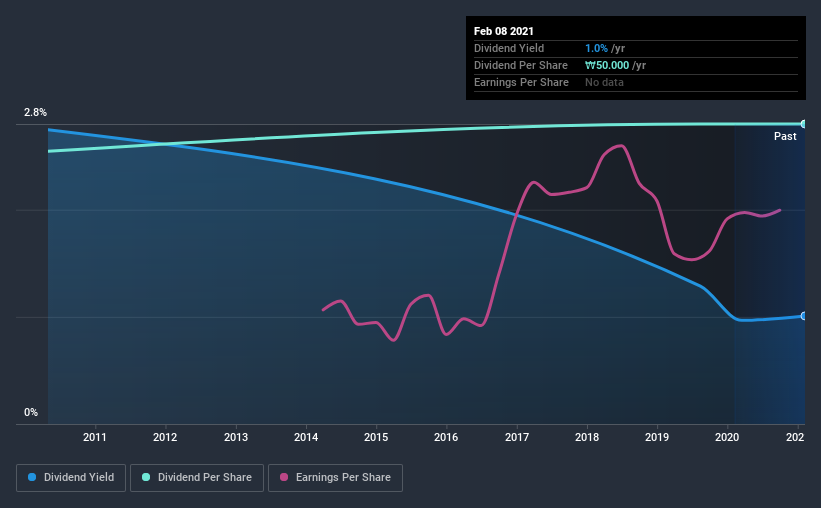Click the 2019 label on the x-axis
The image size is (821, 508).
[x=657, y=437]
